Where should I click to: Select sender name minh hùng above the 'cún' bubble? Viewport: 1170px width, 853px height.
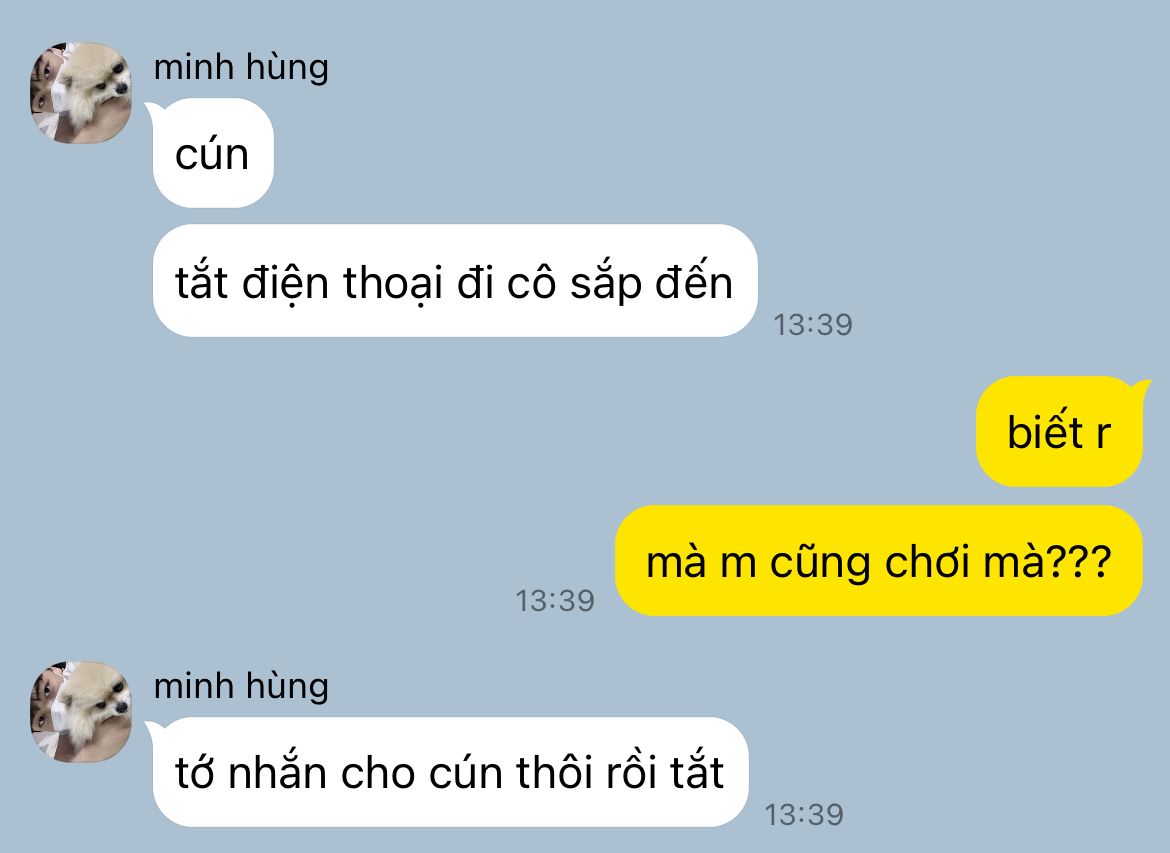[x=241, y=67]
